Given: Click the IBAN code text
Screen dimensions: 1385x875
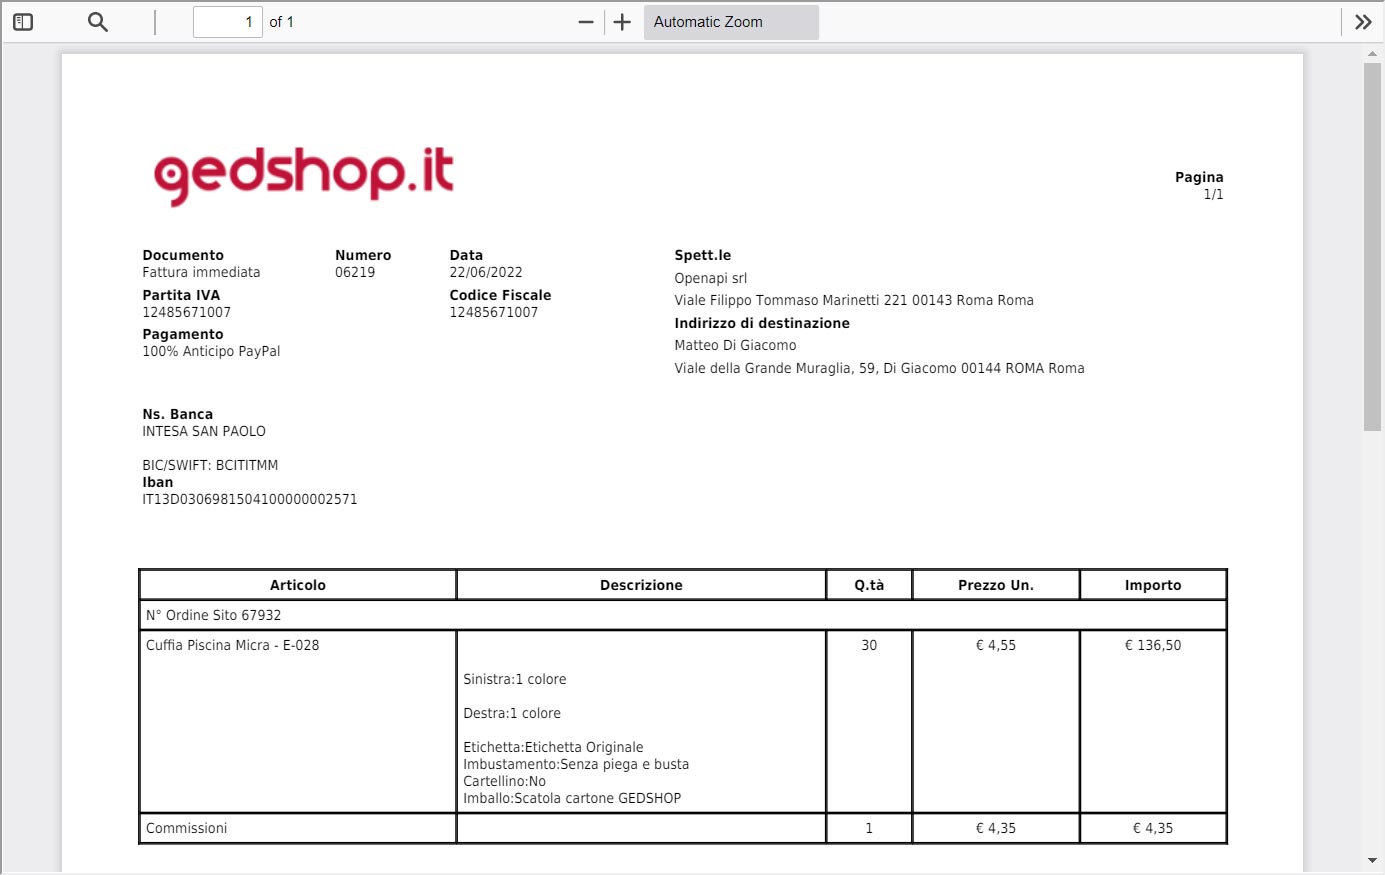Looking at the screenshot, I should [x=249, y=499].
